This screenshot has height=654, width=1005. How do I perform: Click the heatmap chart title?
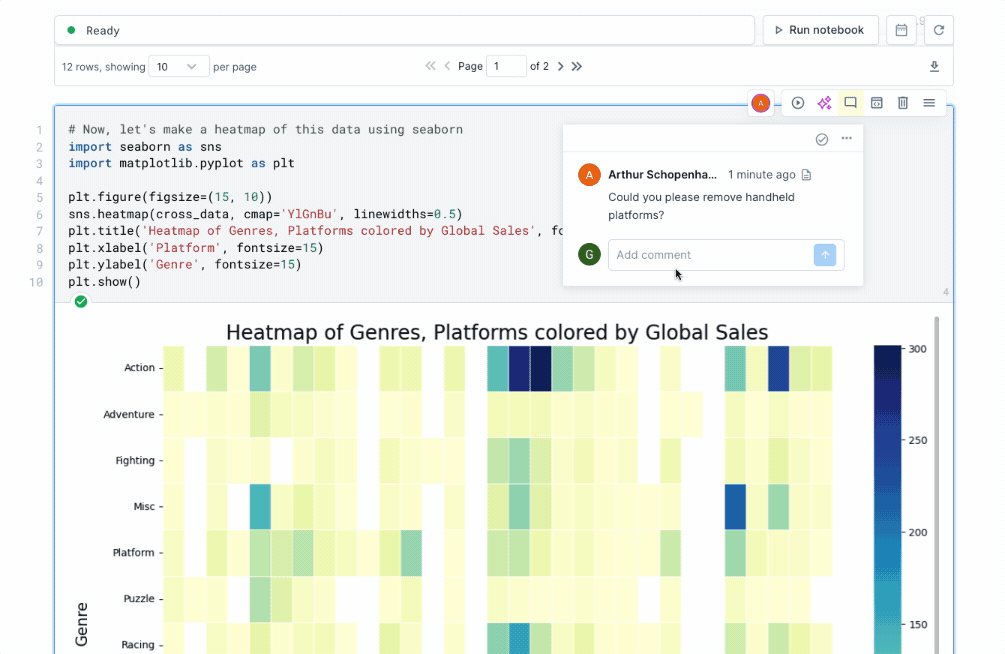497,332
